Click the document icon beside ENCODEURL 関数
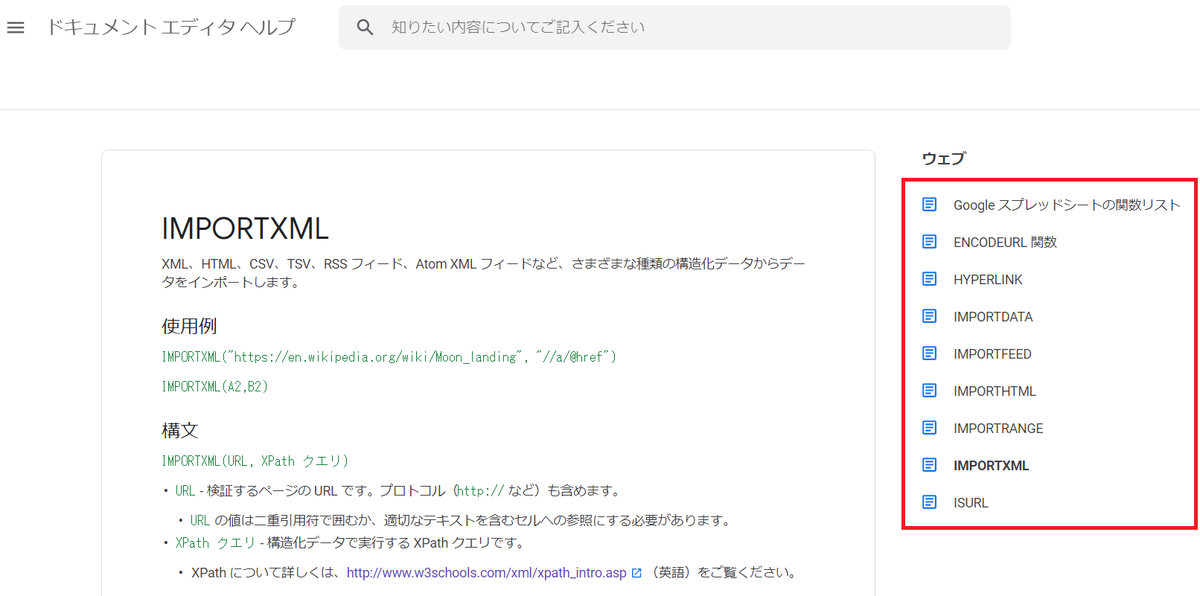 931,242
